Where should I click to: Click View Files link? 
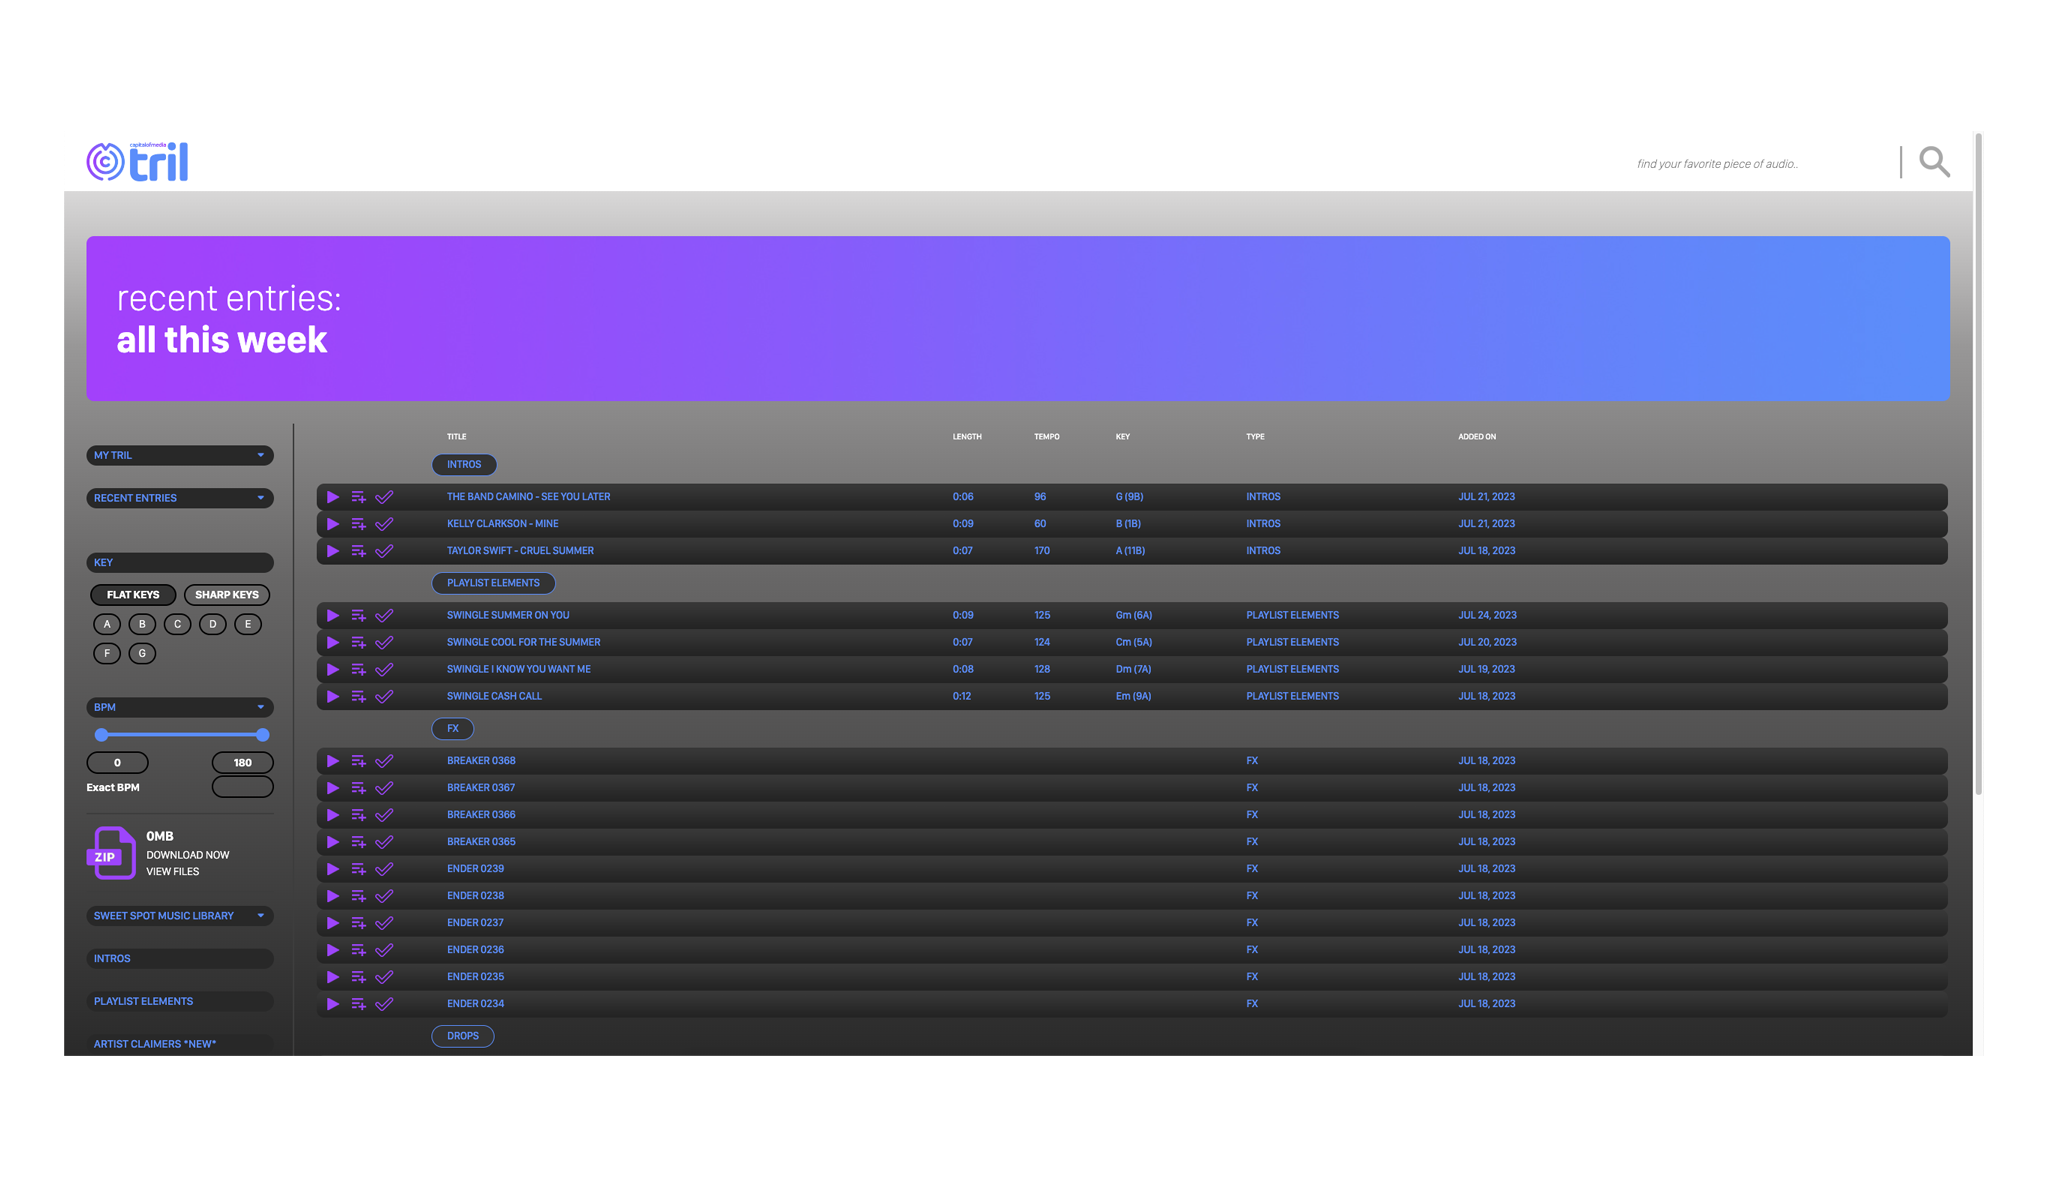pyautogui.click(x=173, y=872)
